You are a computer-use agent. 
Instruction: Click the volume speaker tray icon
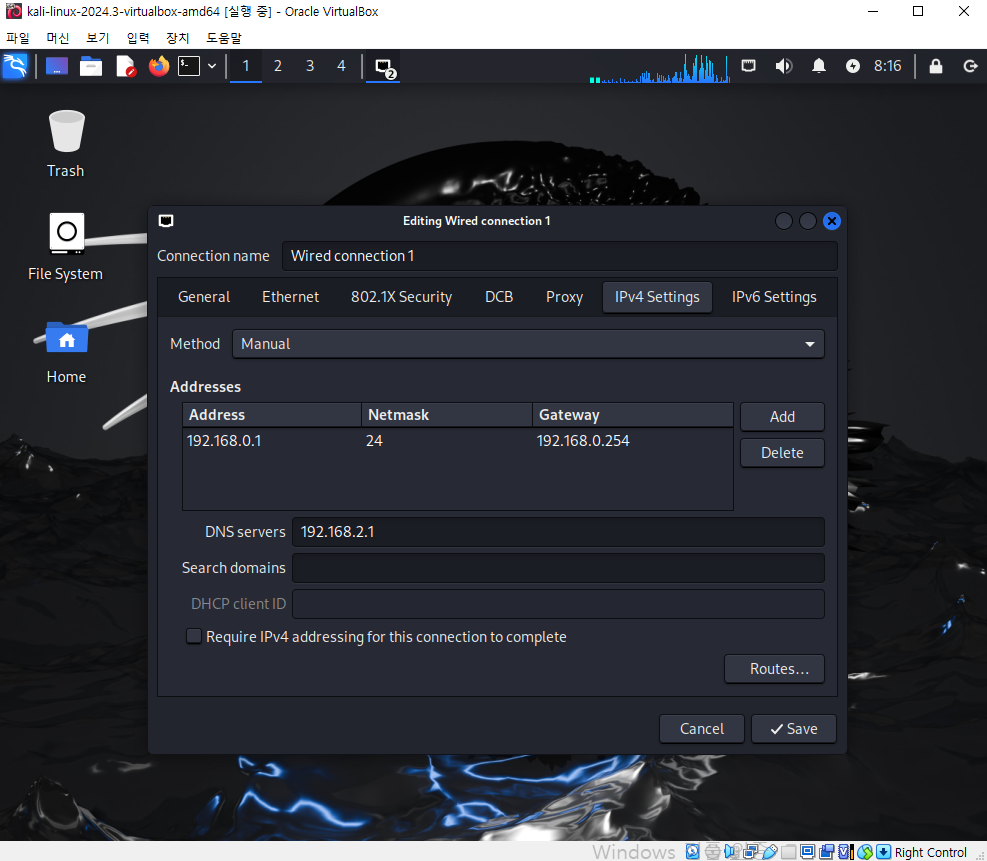point(784,65)
